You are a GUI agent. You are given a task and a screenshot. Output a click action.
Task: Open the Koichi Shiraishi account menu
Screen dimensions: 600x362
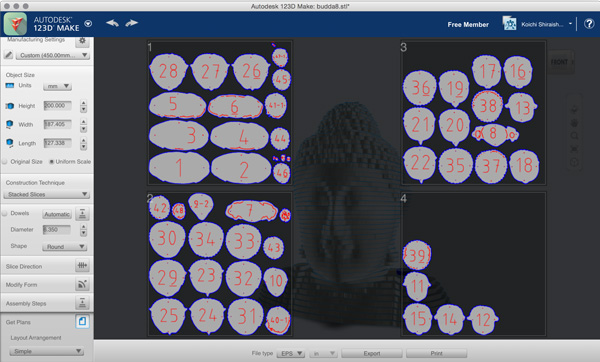point(538,24)
